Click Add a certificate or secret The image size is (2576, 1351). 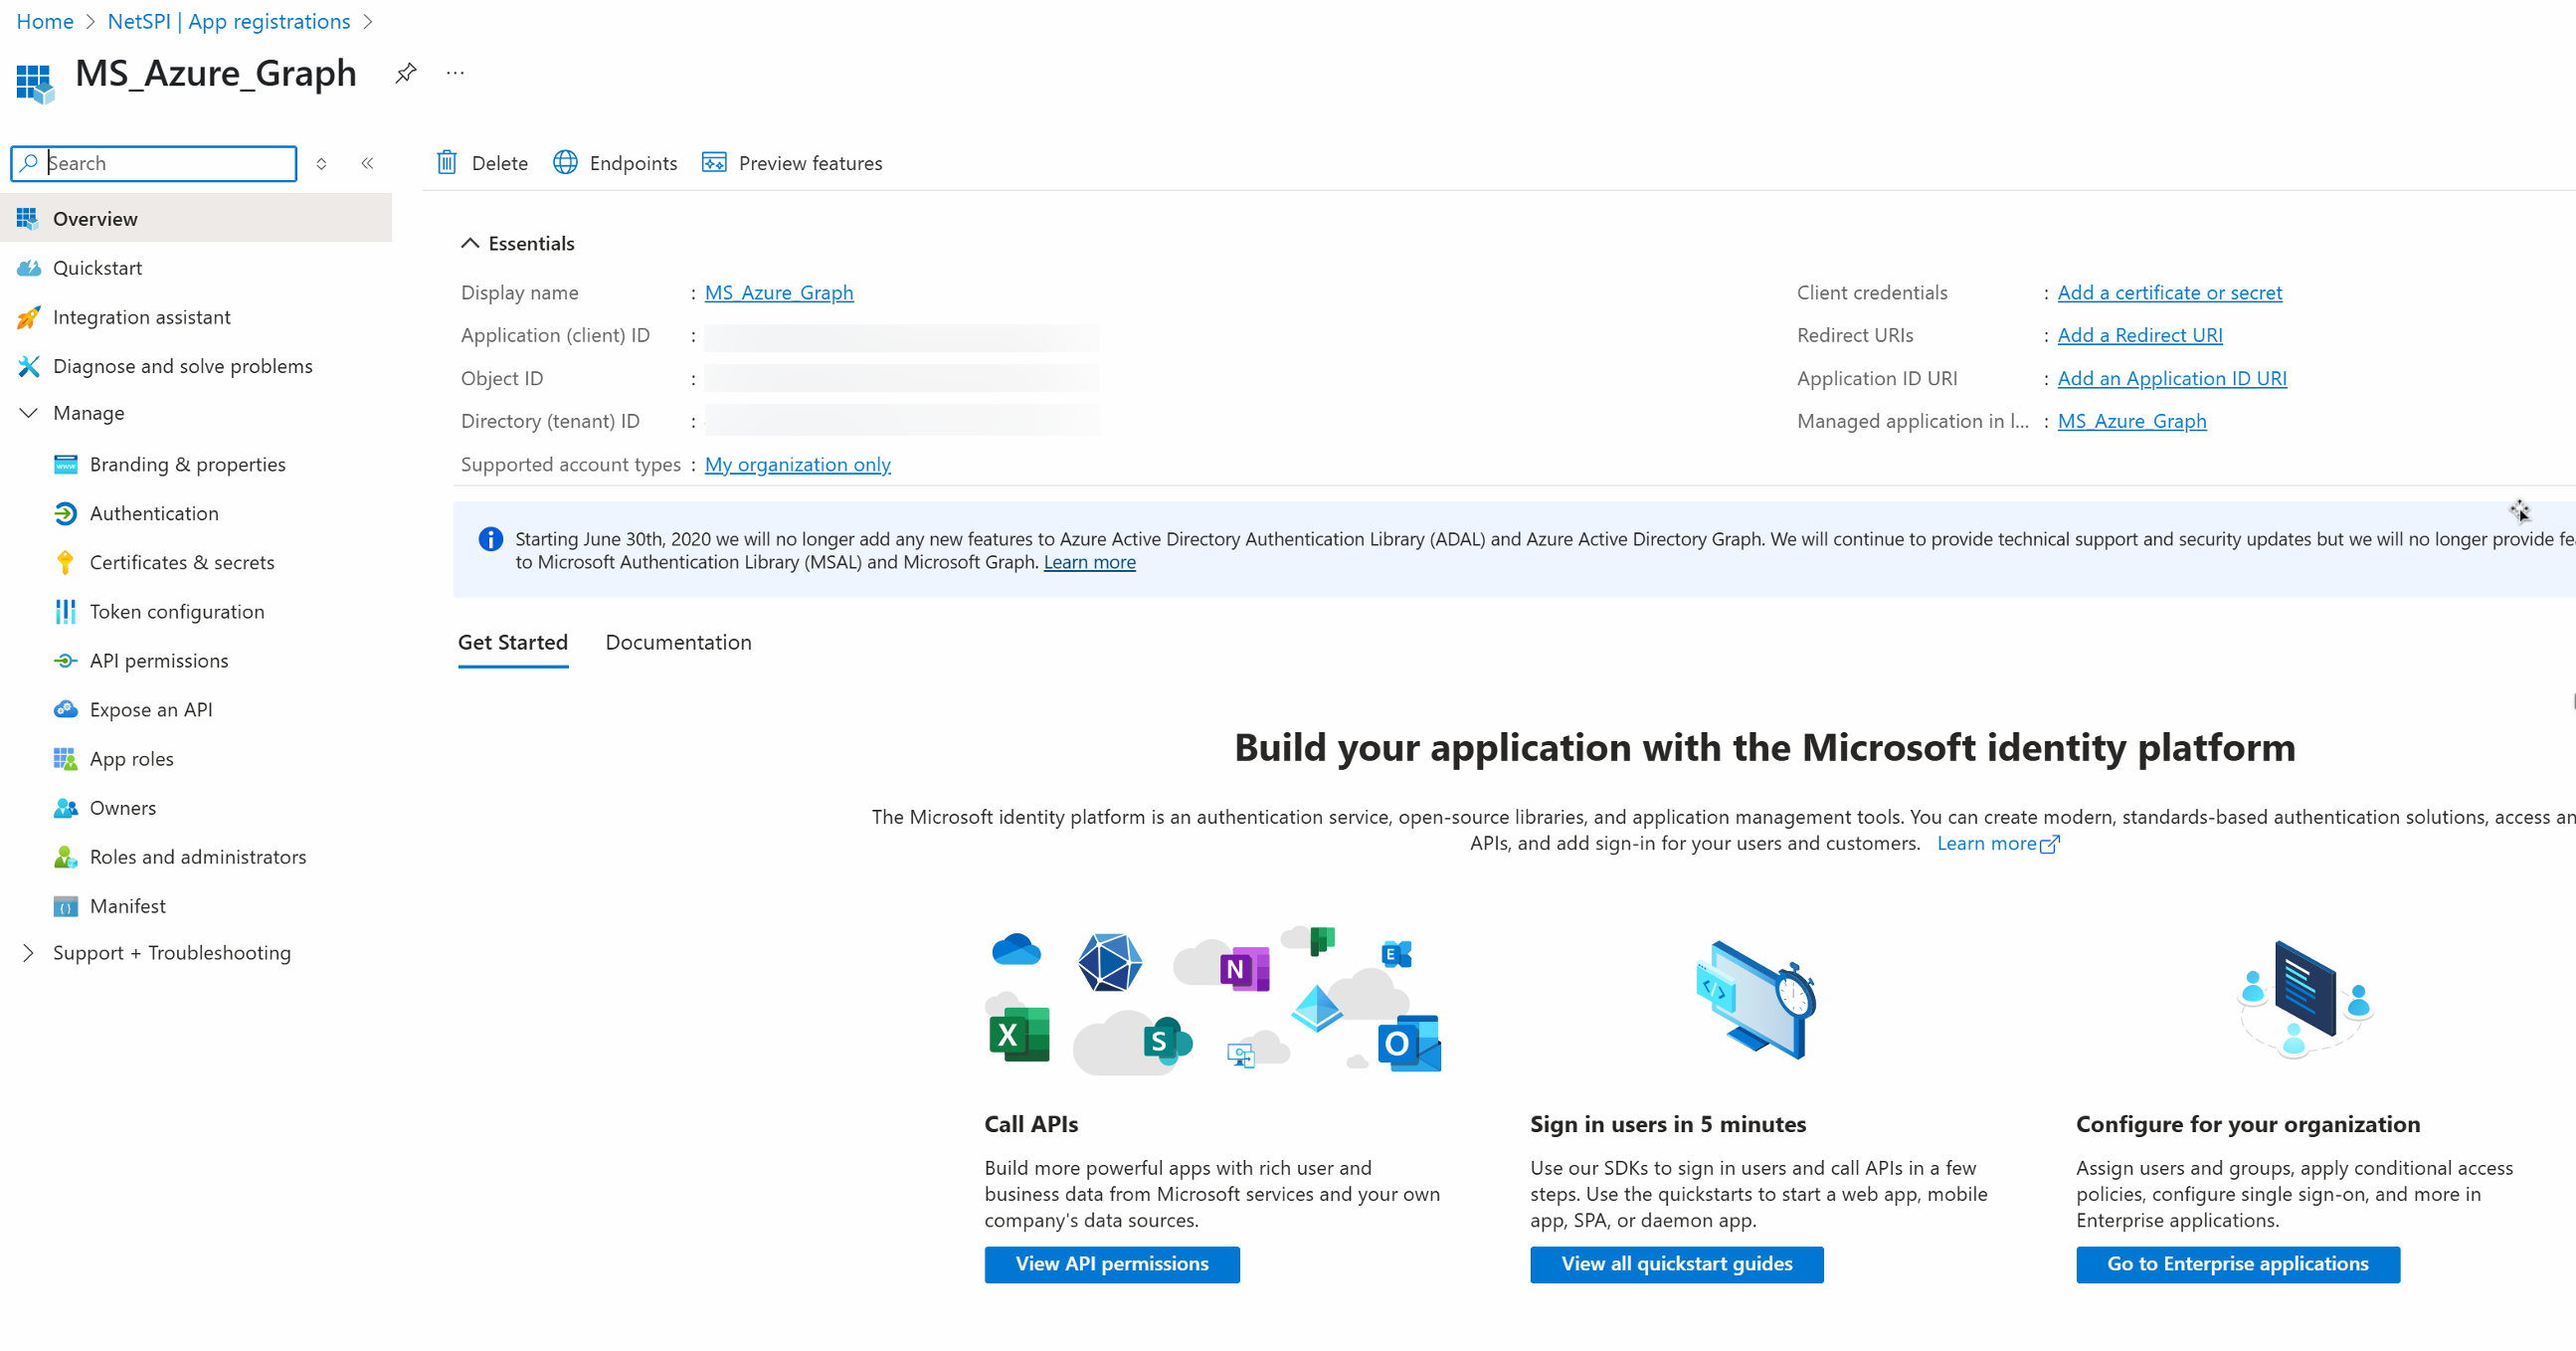coord(2169,292)
